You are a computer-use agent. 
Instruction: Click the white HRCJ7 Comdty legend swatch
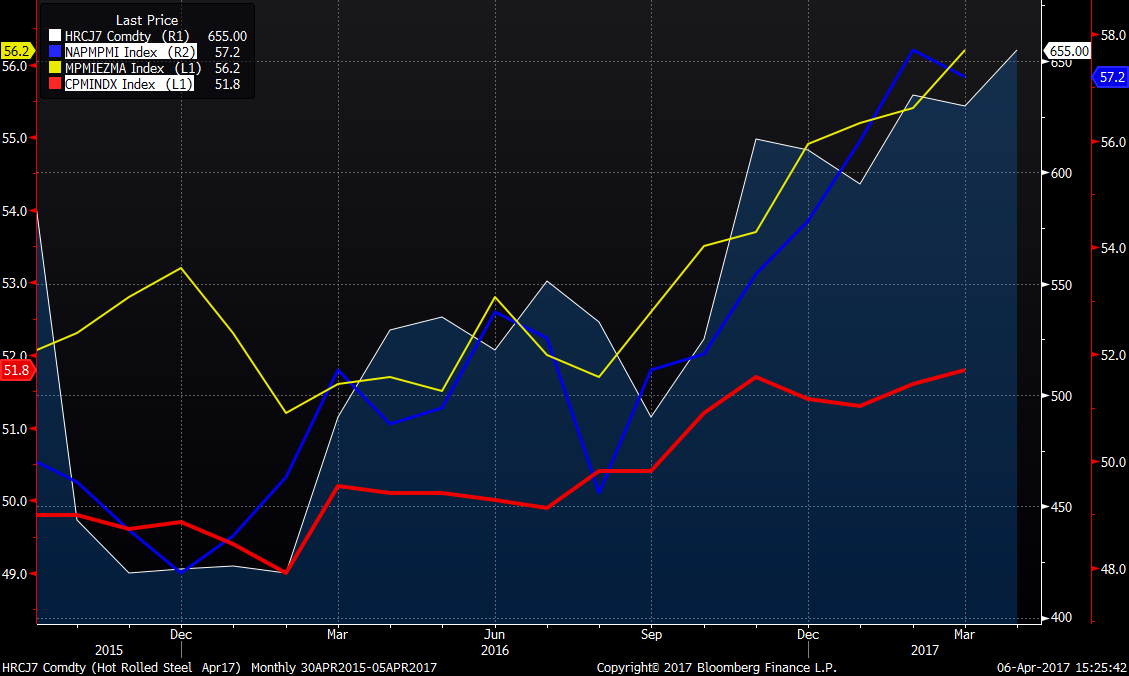tap(55, 36)
